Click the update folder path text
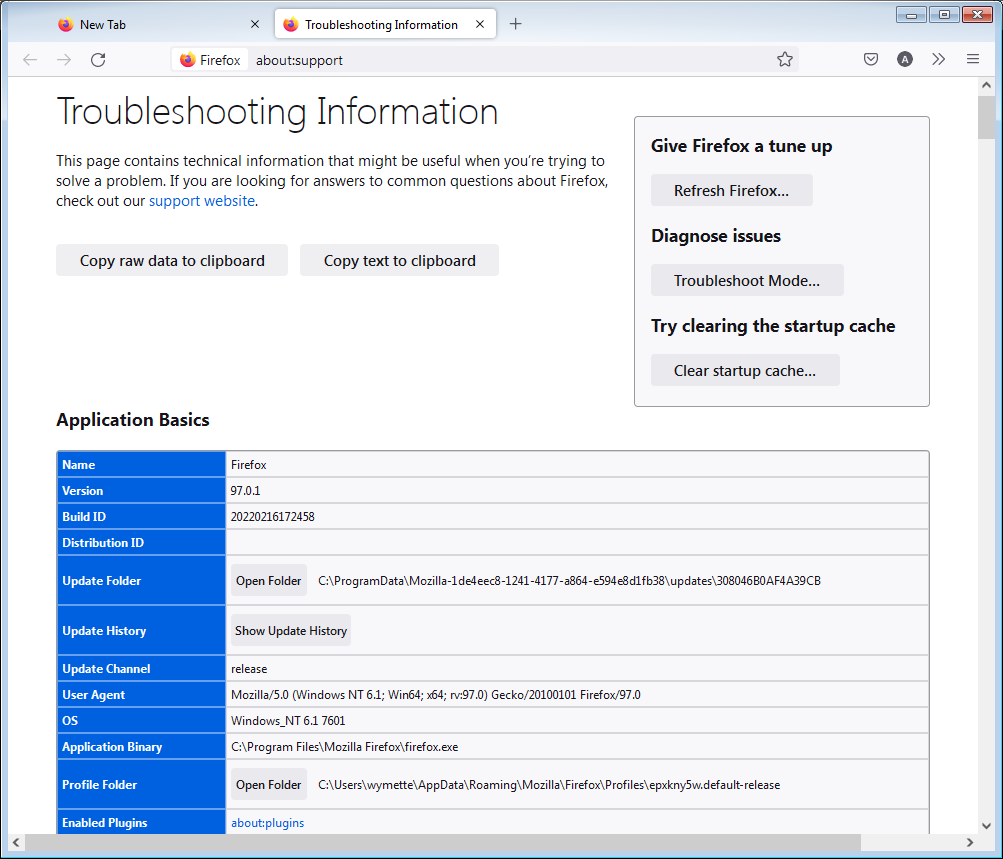This screenshot has width=1003, height=859. tap(569, 581)
